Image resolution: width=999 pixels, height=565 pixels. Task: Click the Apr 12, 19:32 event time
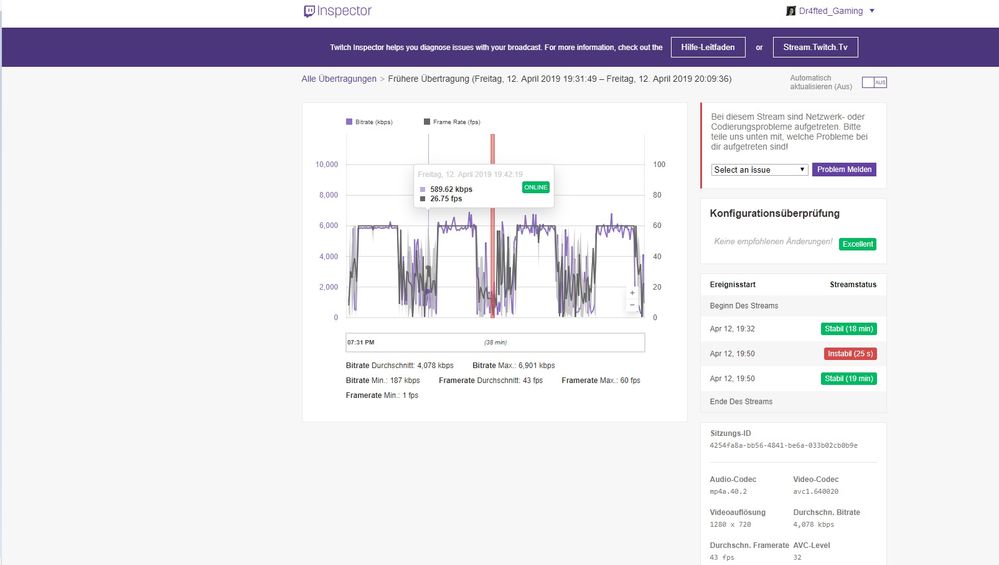(732, 329)
